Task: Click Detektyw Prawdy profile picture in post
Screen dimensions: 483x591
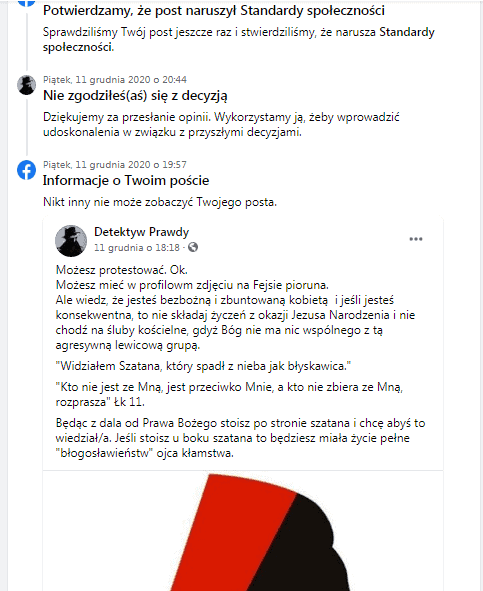Action: pyautogui.click(x=71, y=241)
